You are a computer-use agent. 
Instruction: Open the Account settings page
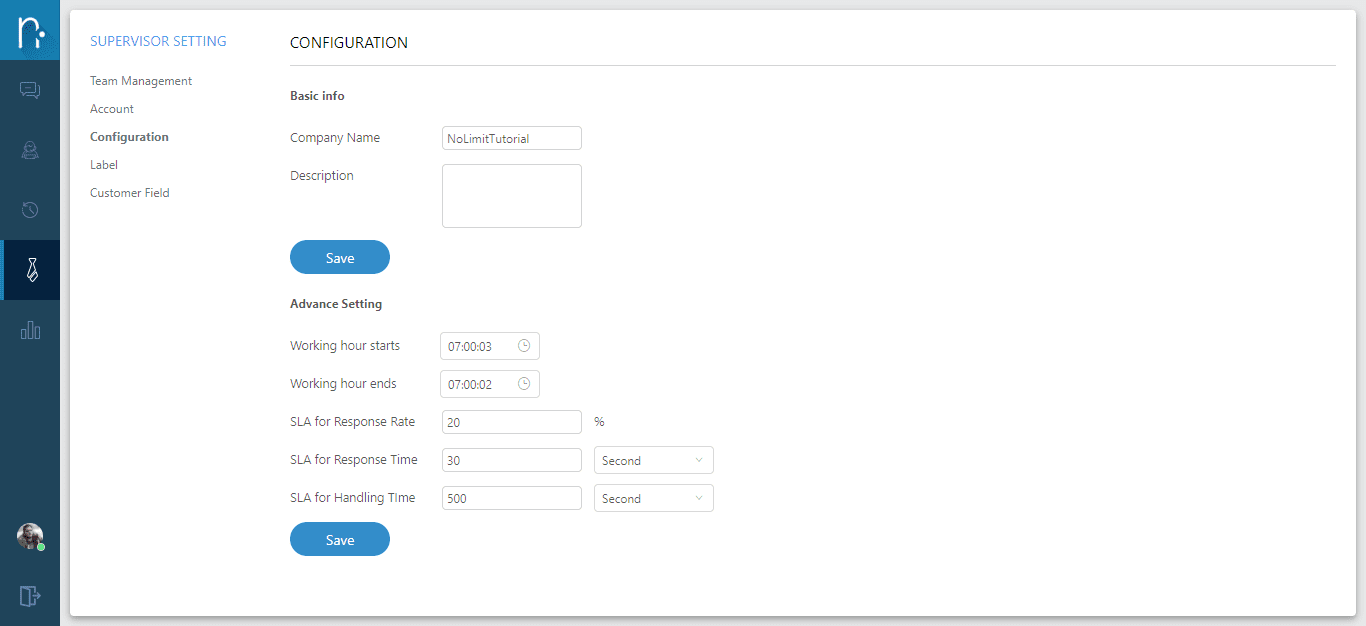click(x=112, y=109)
